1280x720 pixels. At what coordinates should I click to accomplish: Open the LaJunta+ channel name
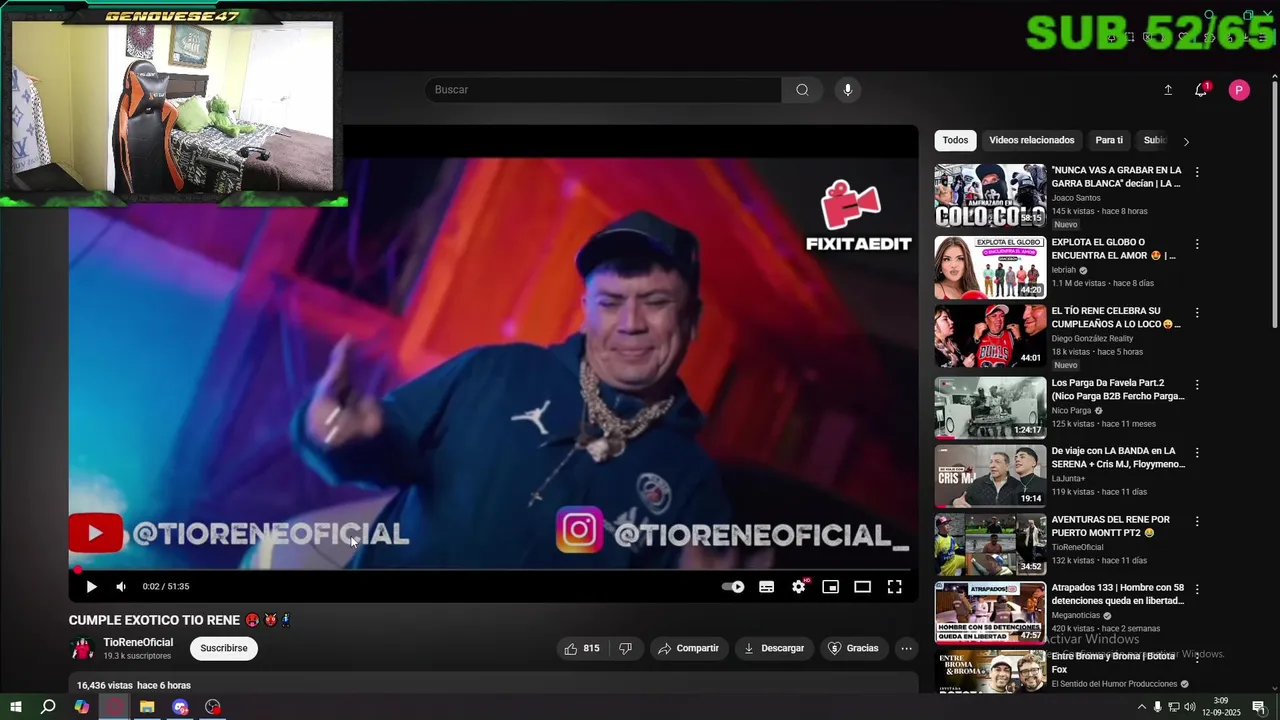click(1068, 479)
